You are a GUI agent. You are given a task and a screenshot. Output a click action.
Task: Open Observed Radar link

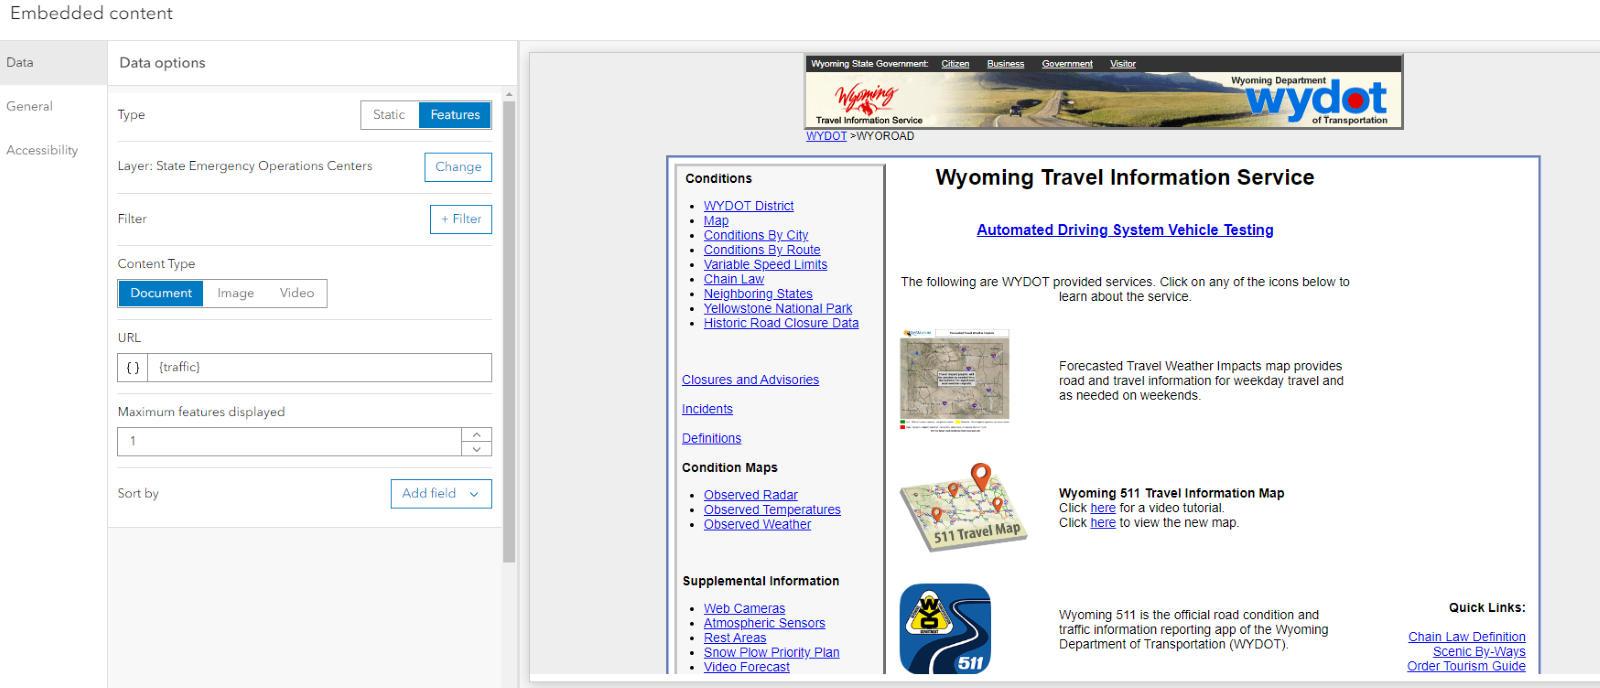coord(750,495)
